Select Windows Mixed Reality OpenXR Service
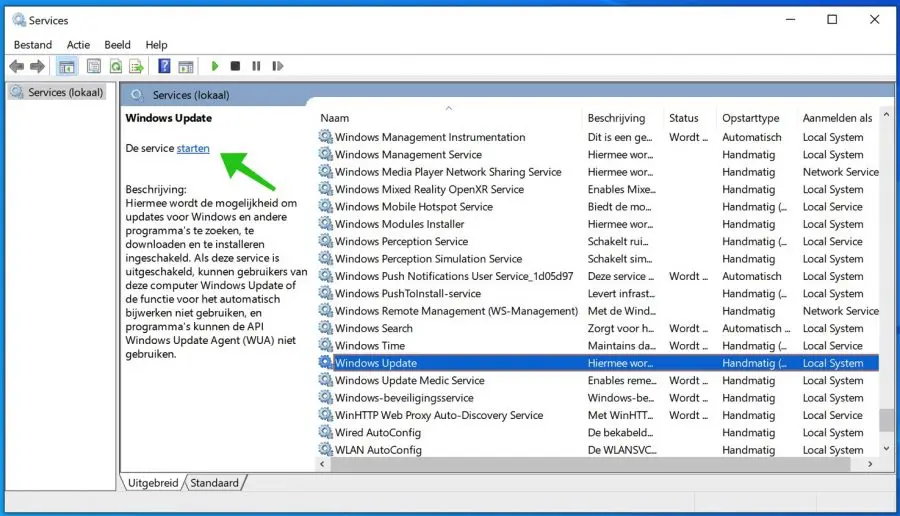 [598, 189]
